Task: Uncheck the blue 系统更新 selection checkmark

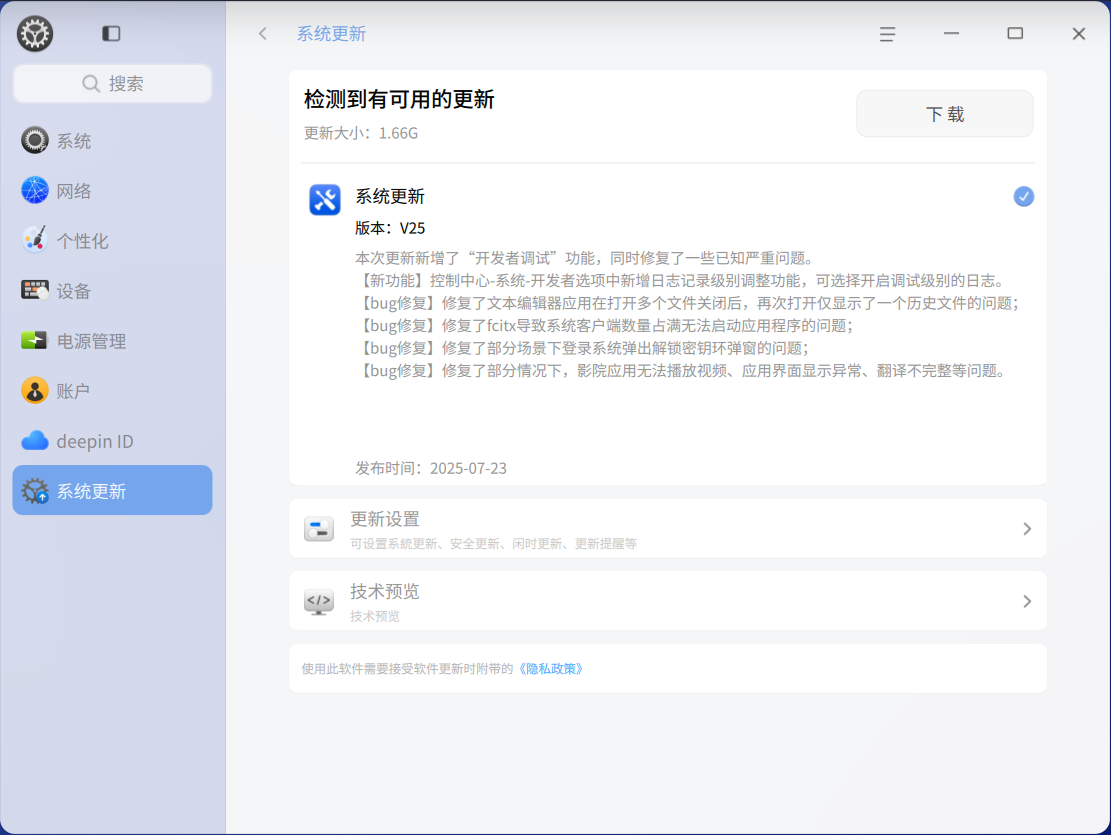Action: point(1023,196)
